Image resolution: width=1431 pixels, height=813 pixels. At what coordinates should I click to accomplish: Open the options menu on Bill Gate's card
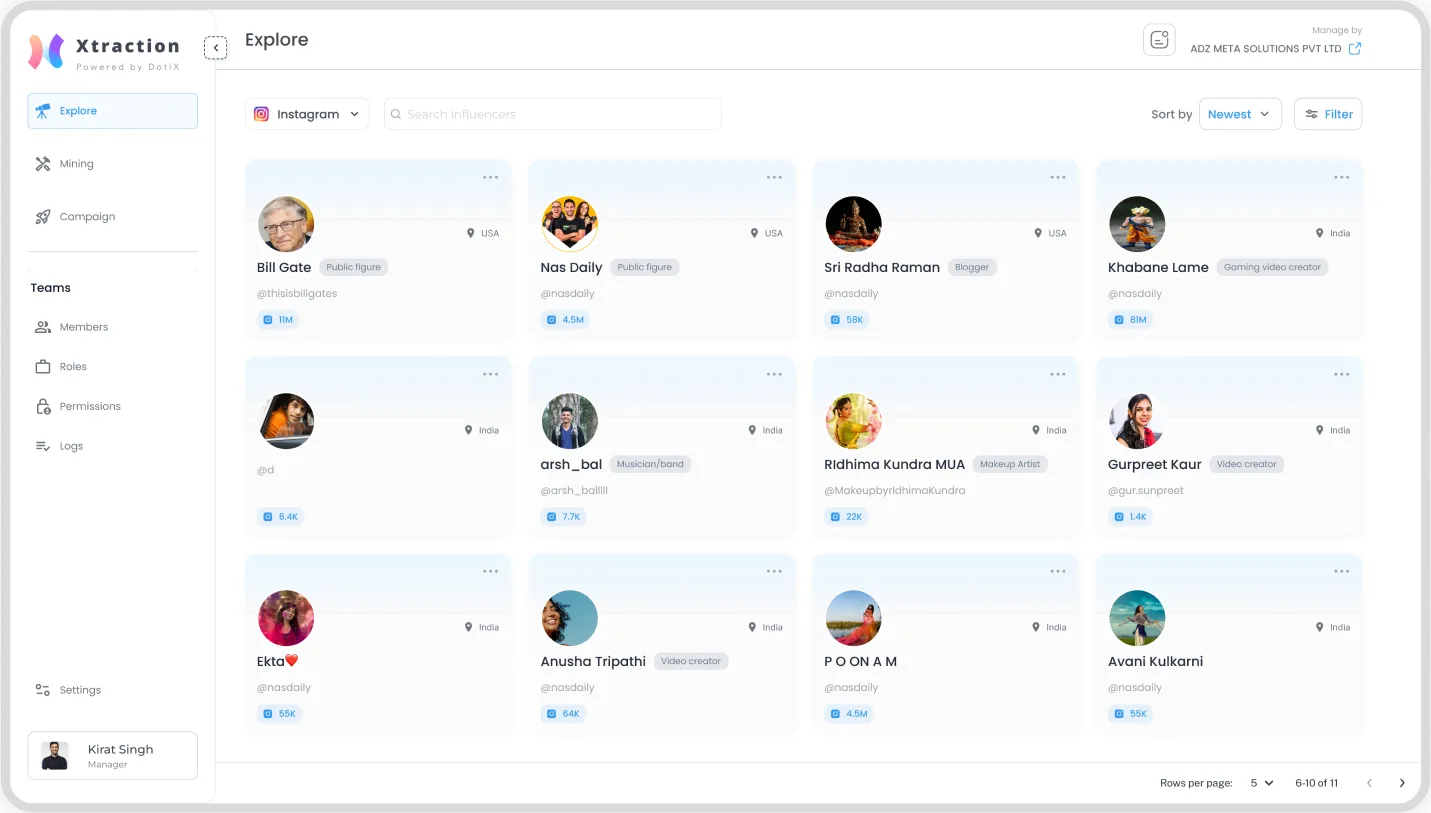[490, 177]
